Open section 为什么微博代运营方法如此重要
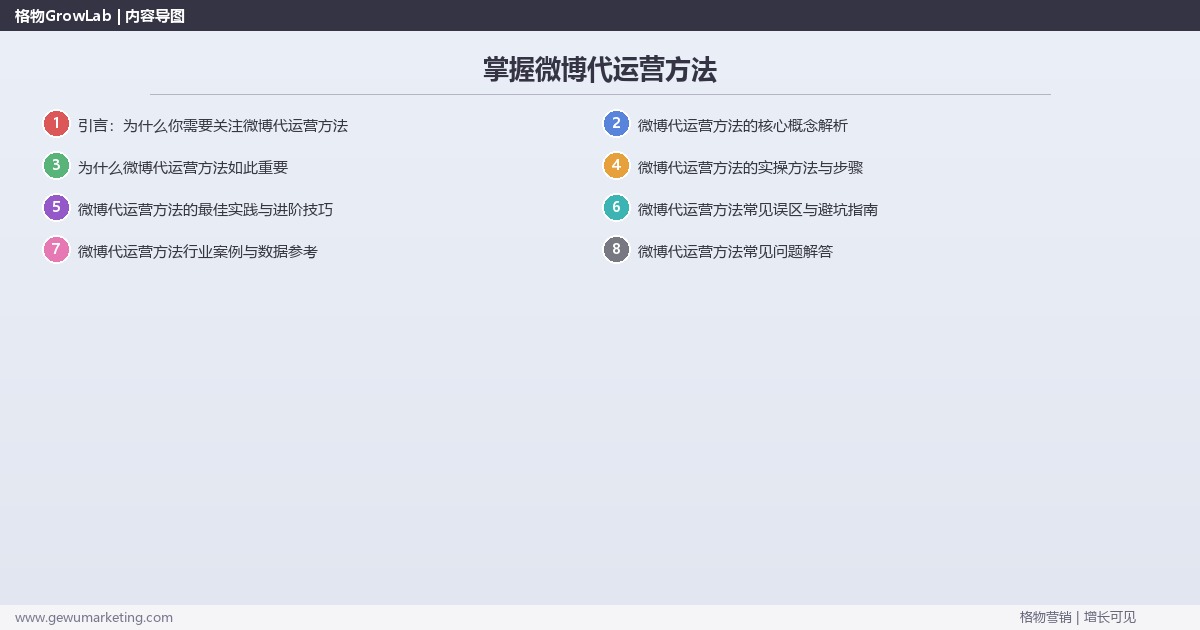 pos(183,168)
